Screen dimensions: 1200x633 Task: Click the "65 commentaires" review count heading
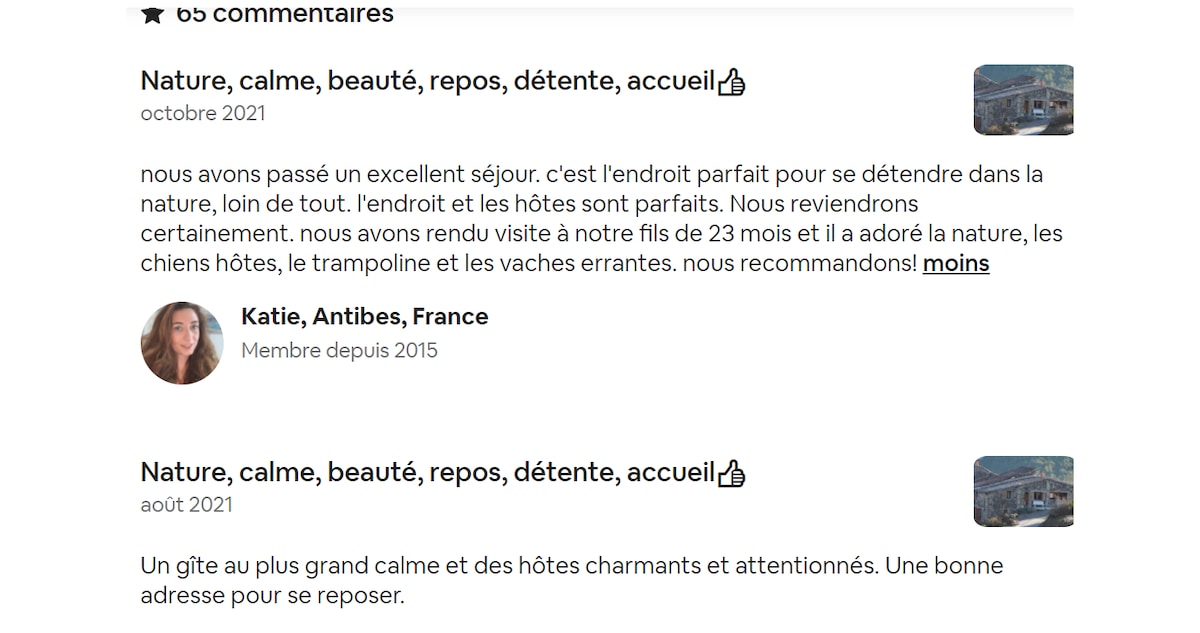[x=285, y=14]
